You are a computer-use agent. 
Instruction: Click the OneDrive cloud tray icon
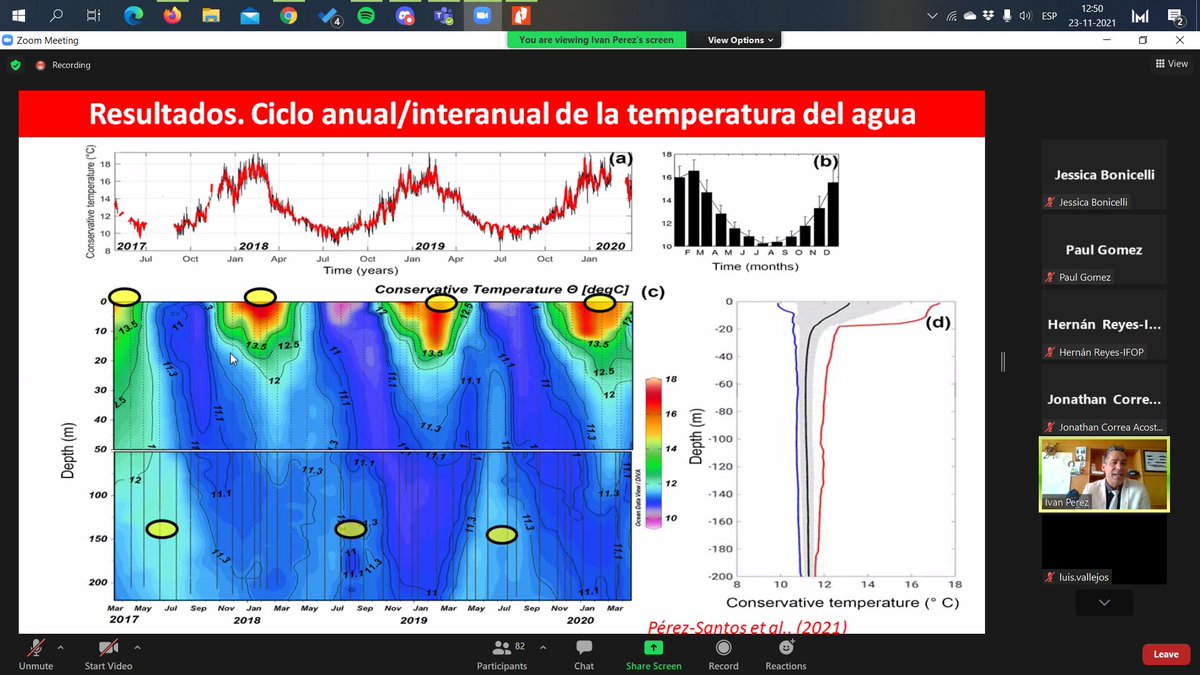click(x=970, y=16)
